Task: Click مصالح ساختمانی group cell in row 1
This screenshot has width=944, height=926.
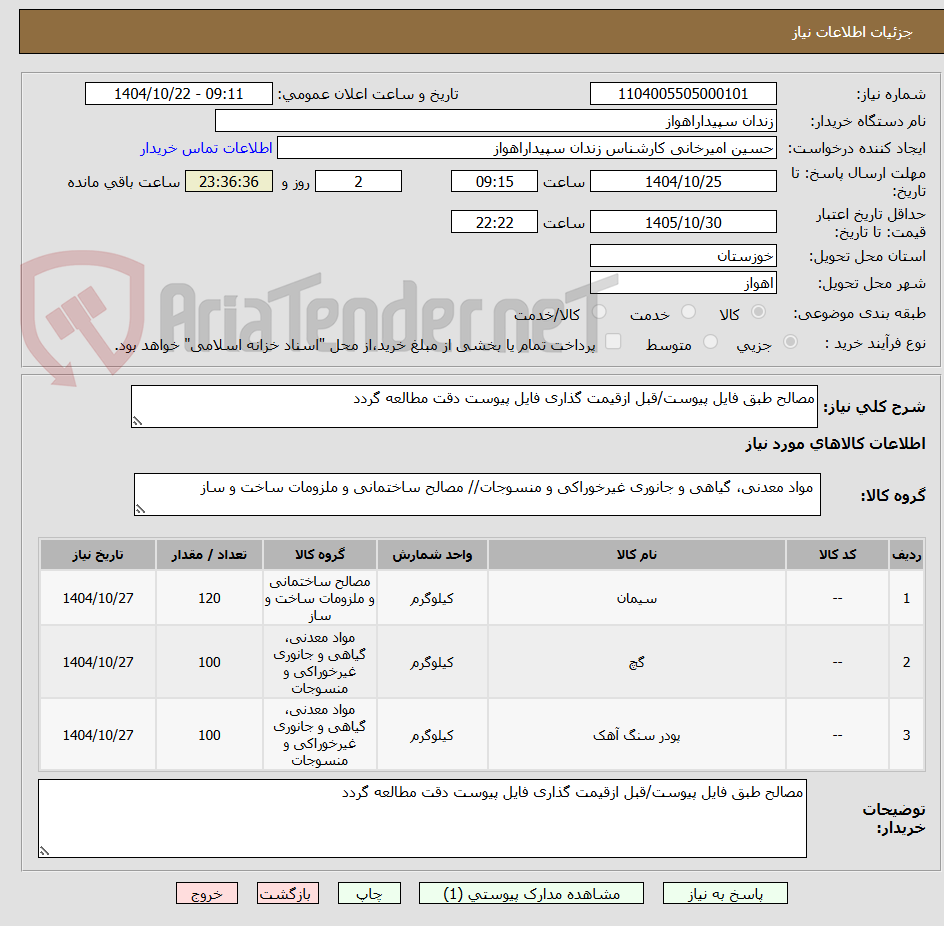Action: tap(320, 598)
